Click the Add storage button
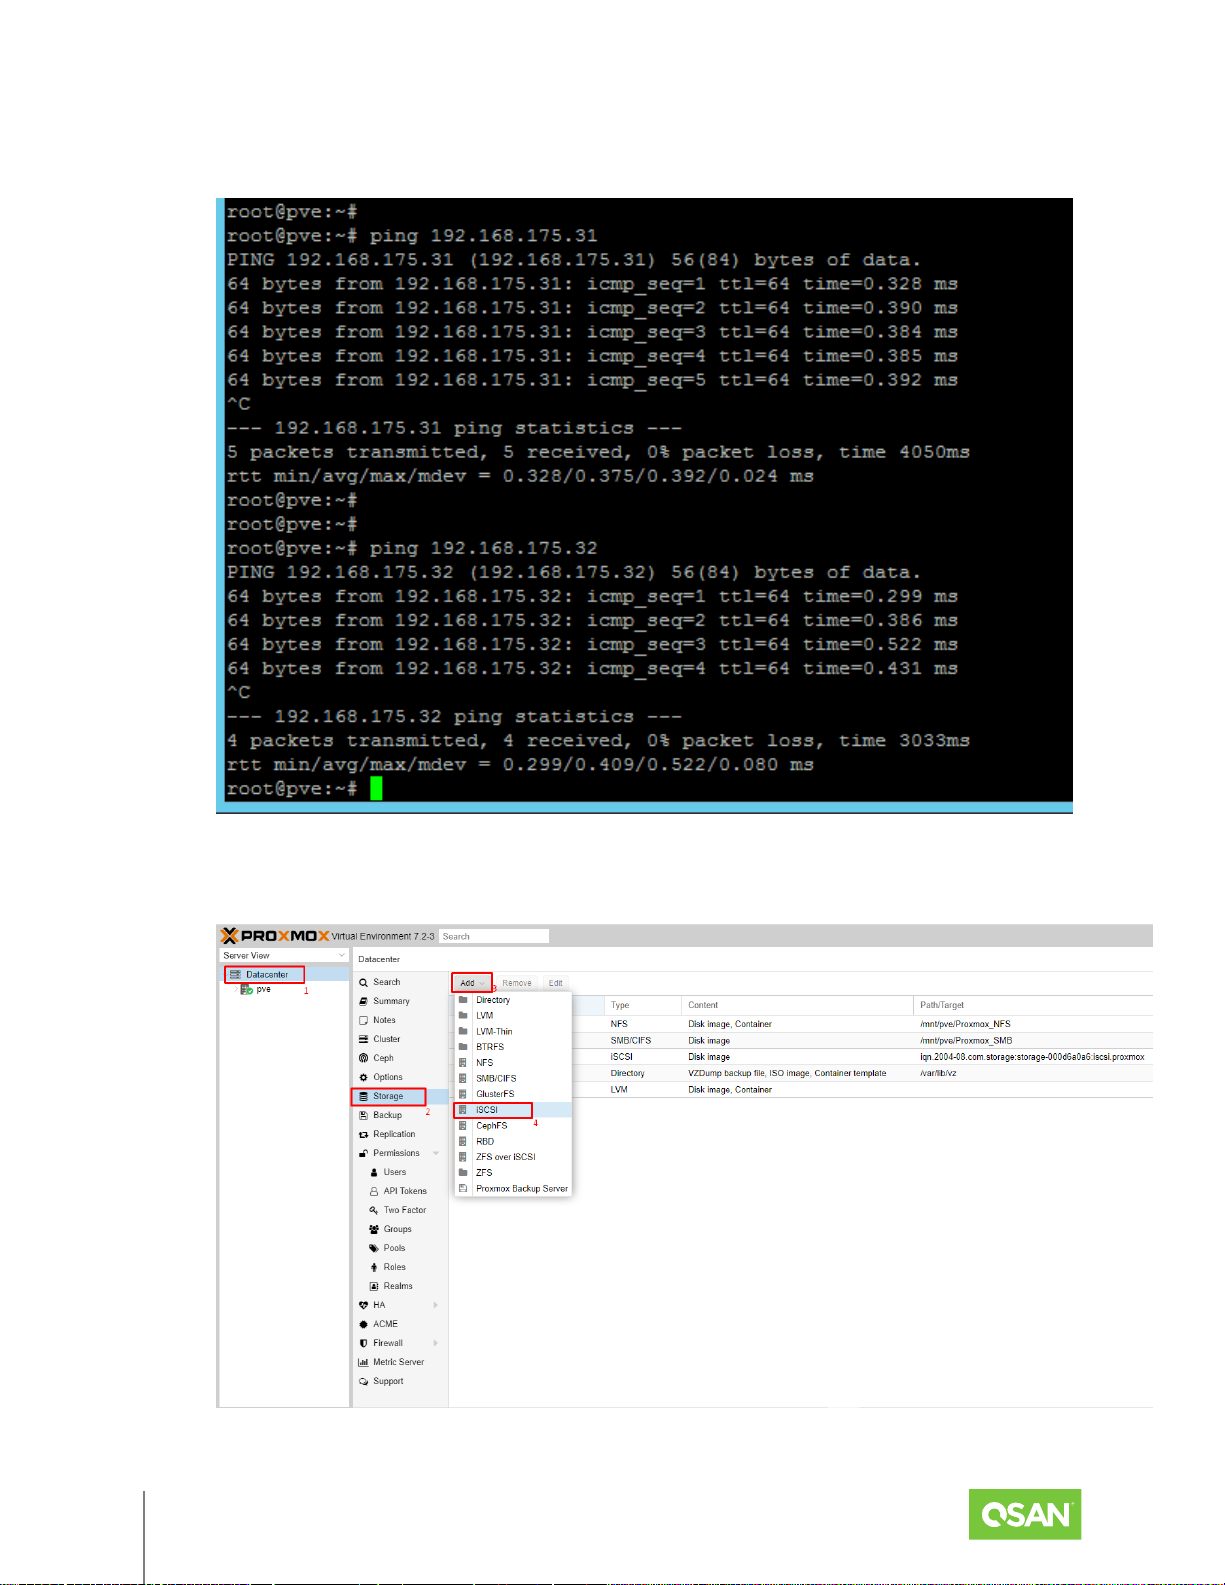 [471, 983]
